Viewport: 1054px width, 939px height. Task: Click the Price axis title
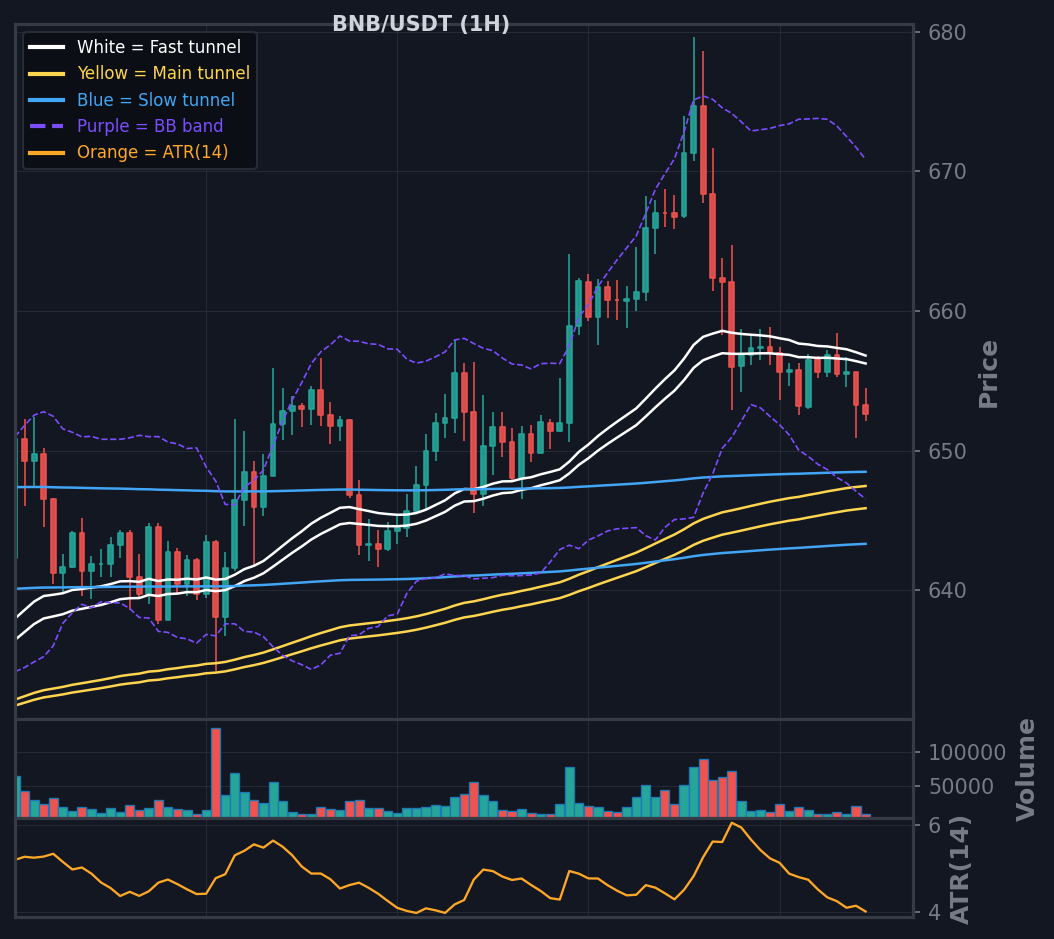tap(989, 374)
